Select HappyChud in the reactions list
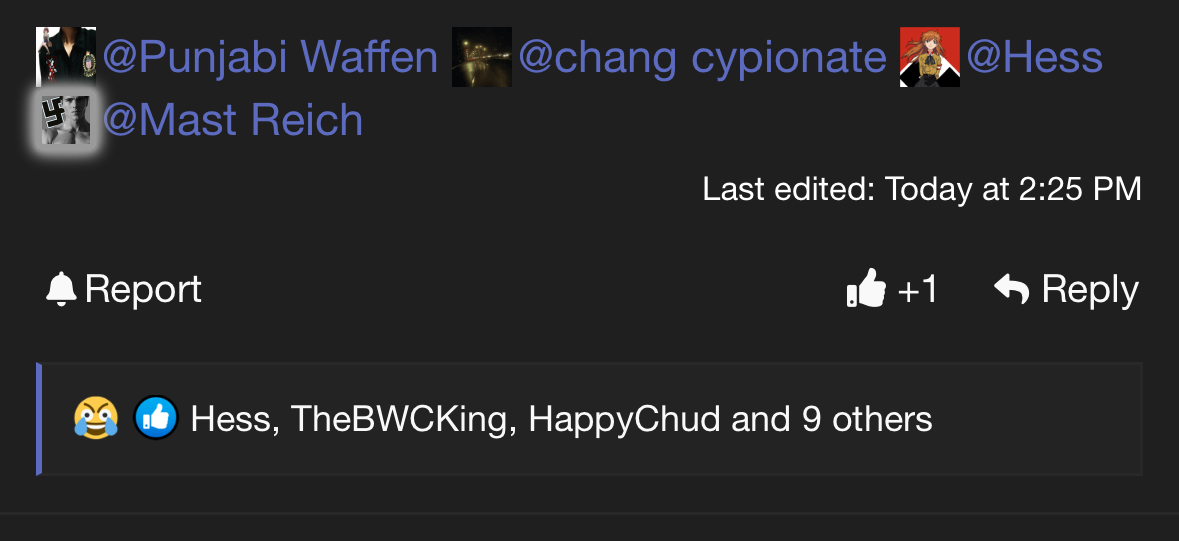The height and width of the screenshot is (541, 1179). (624, 420)
